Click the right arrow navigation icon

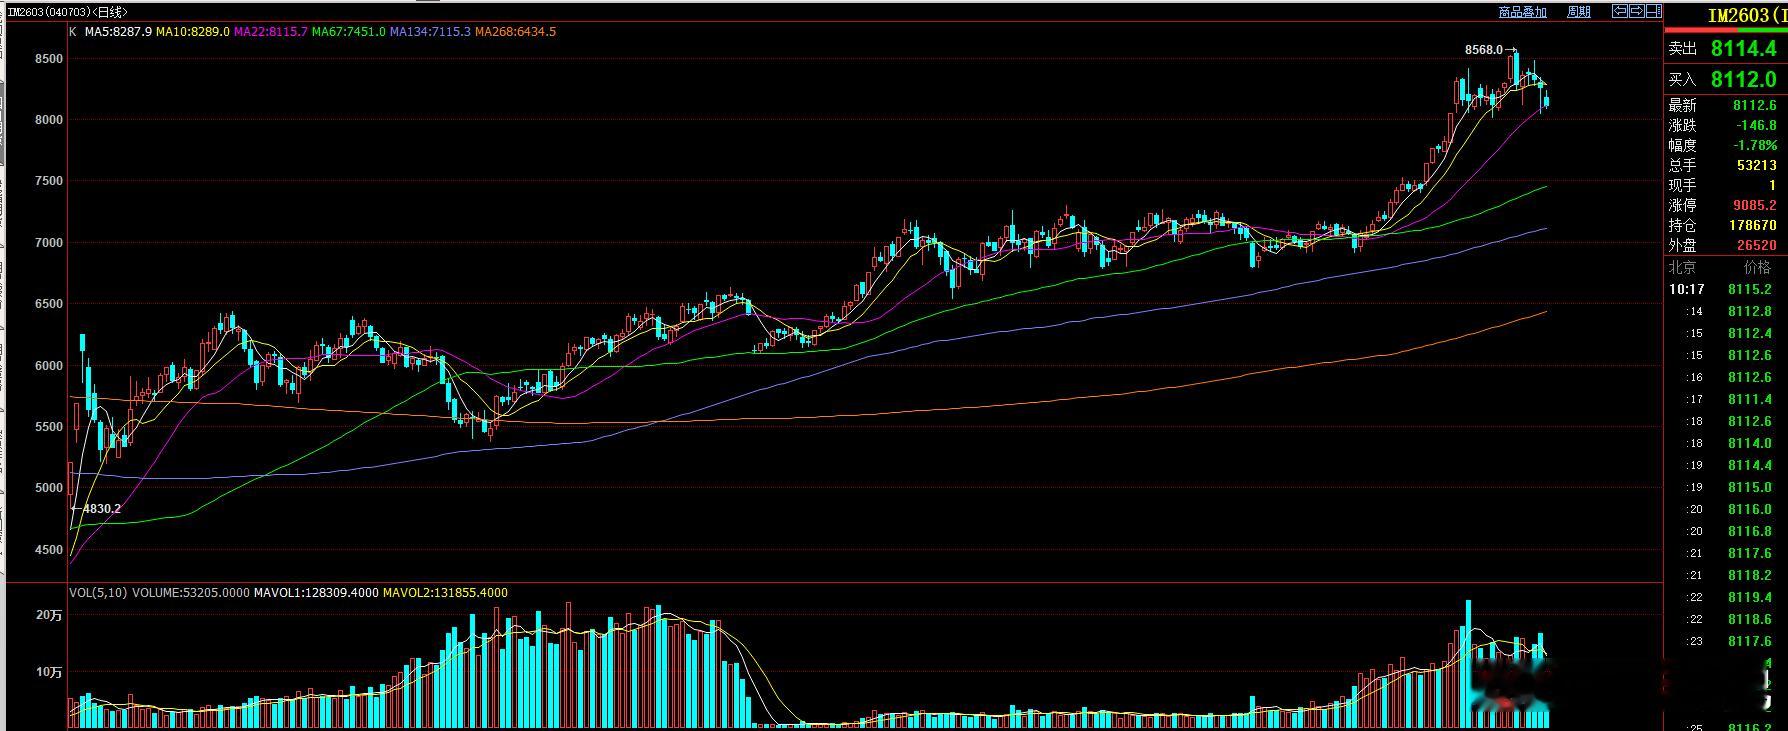[1637, 12]
